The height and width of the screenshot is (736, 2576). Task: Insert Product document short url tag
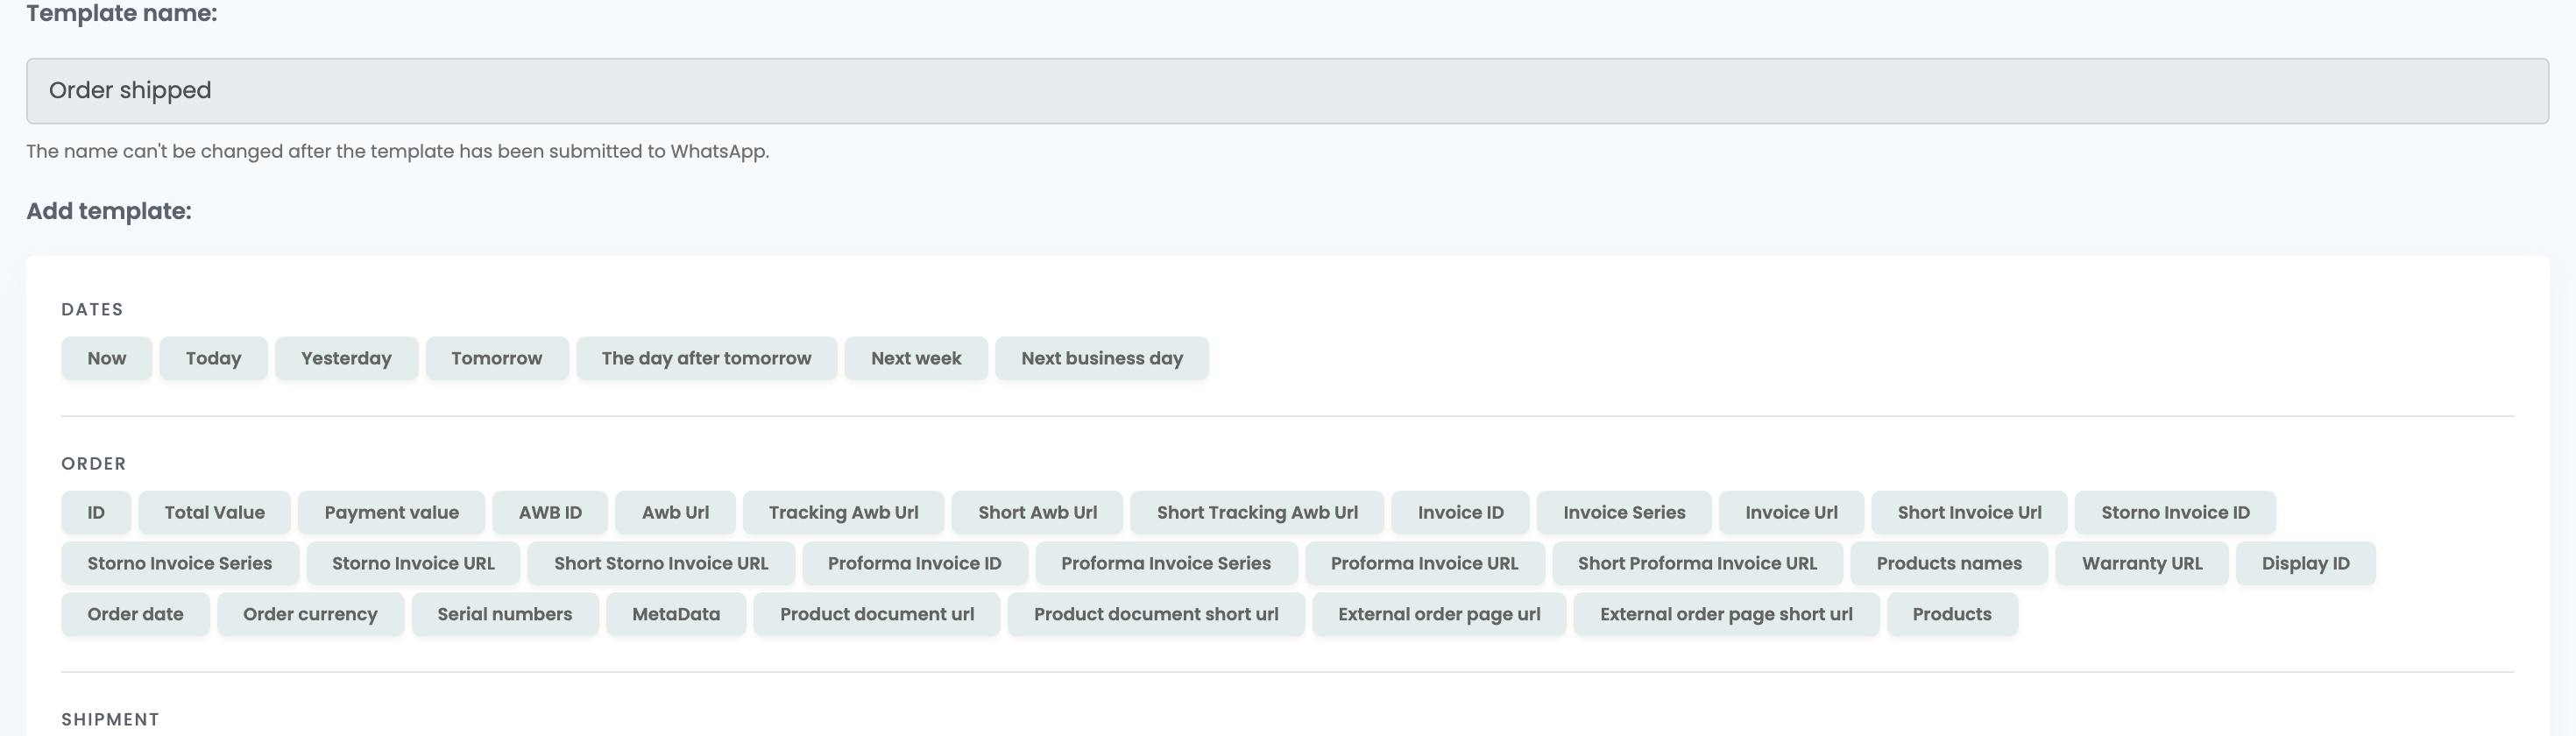click(1156, 614)
